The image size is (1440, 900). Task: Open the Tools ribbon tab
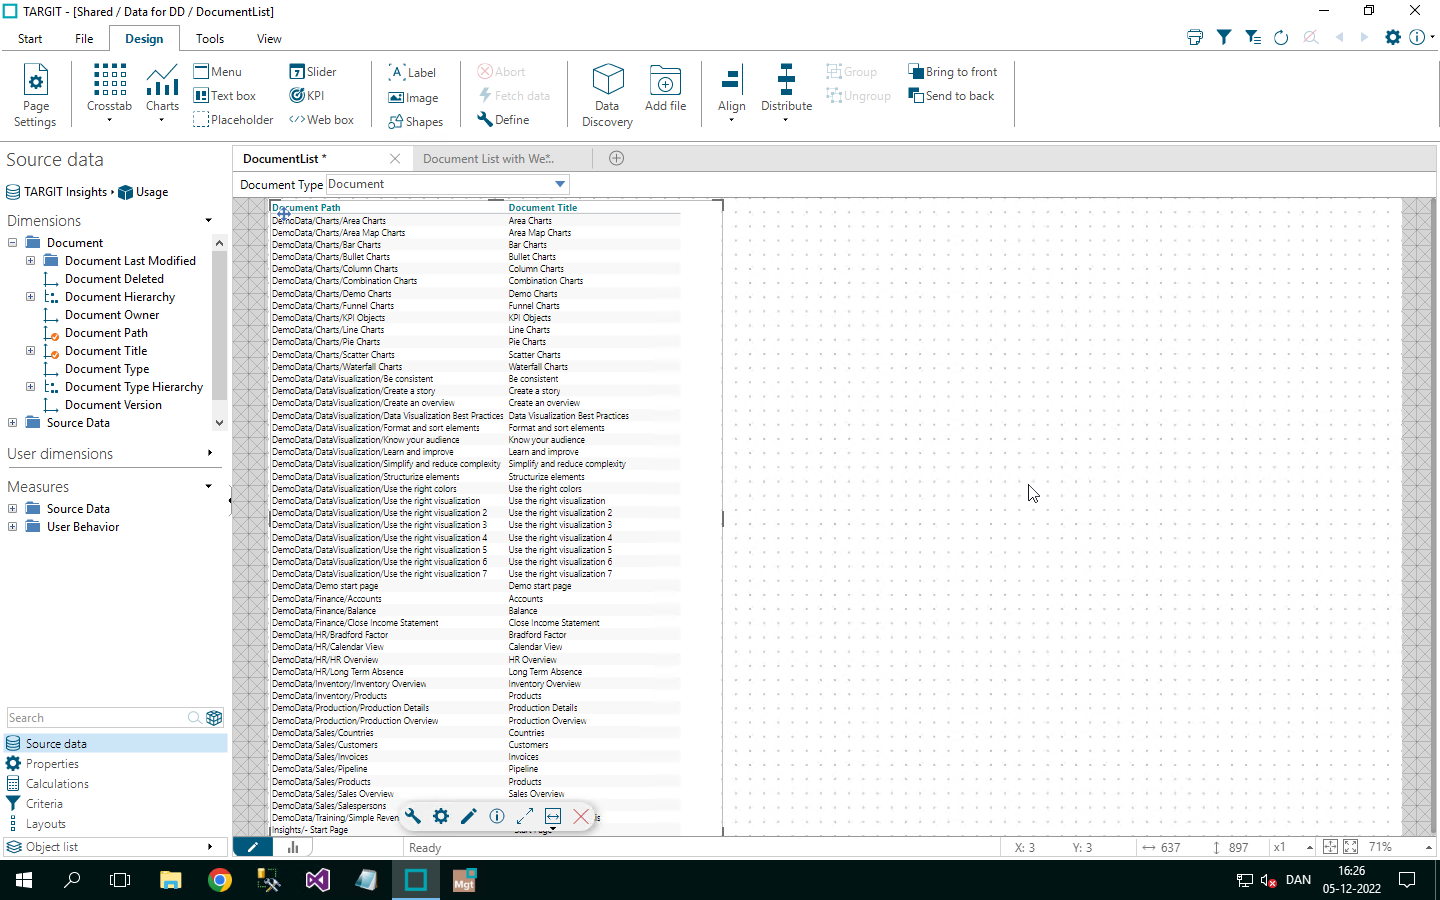click(210, 39)
